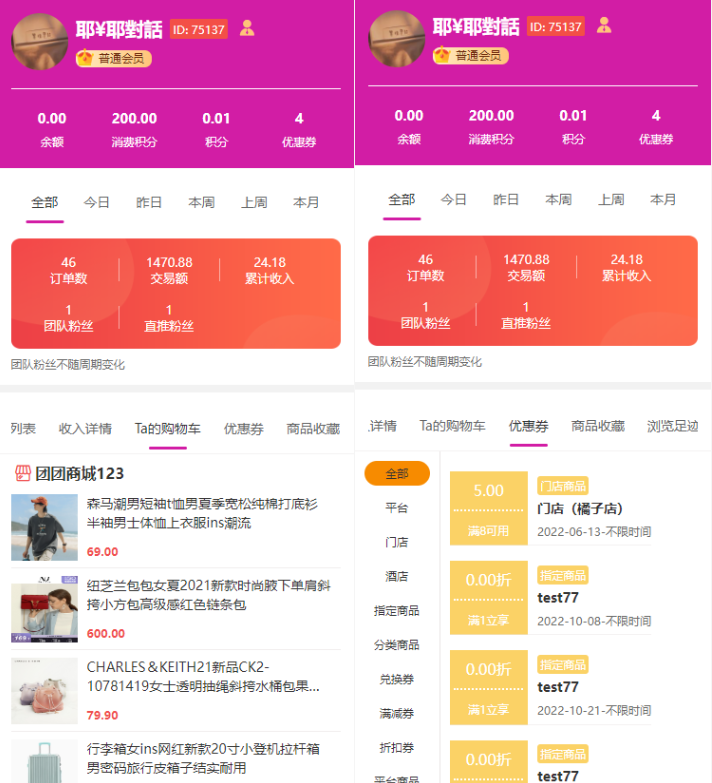Open the 团团商城123 store icon

click(x=22, y=473)
